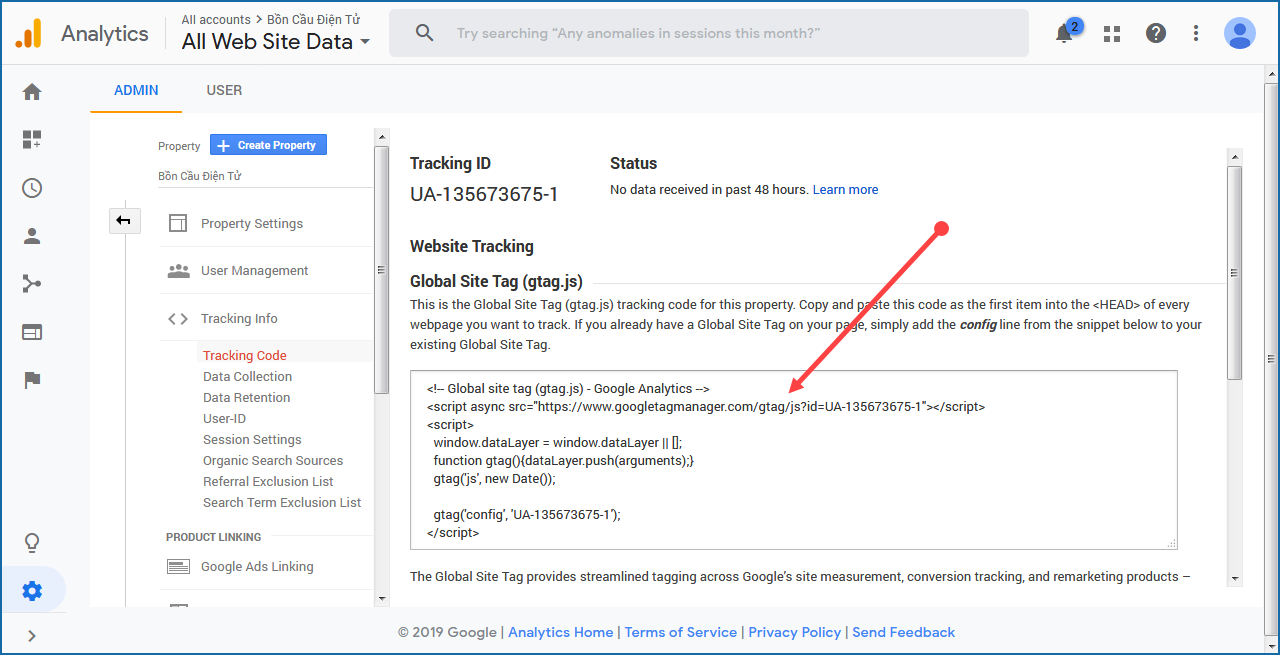Open Audience person icon
The image size is (1280, 655).
(32, 236)
